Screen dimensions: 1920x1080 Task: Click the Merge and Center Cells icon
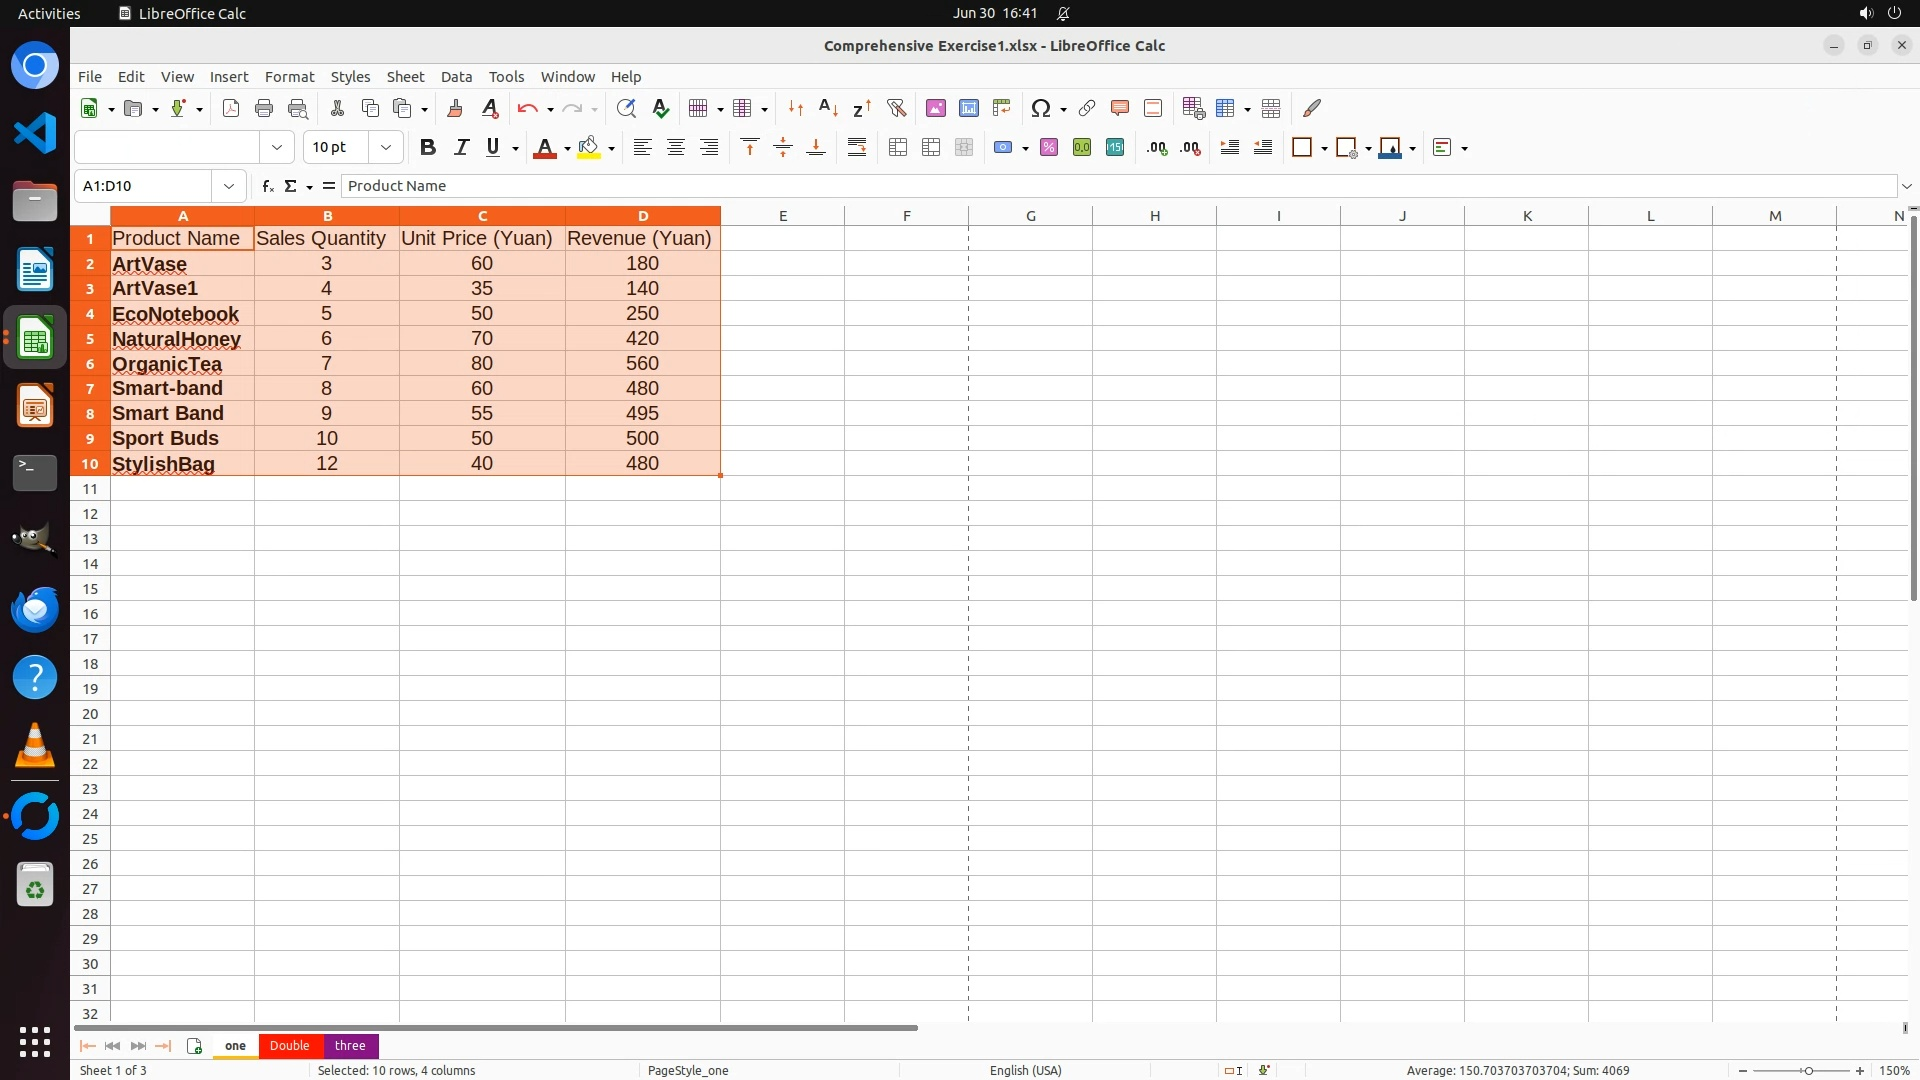[x=898, y=148]
